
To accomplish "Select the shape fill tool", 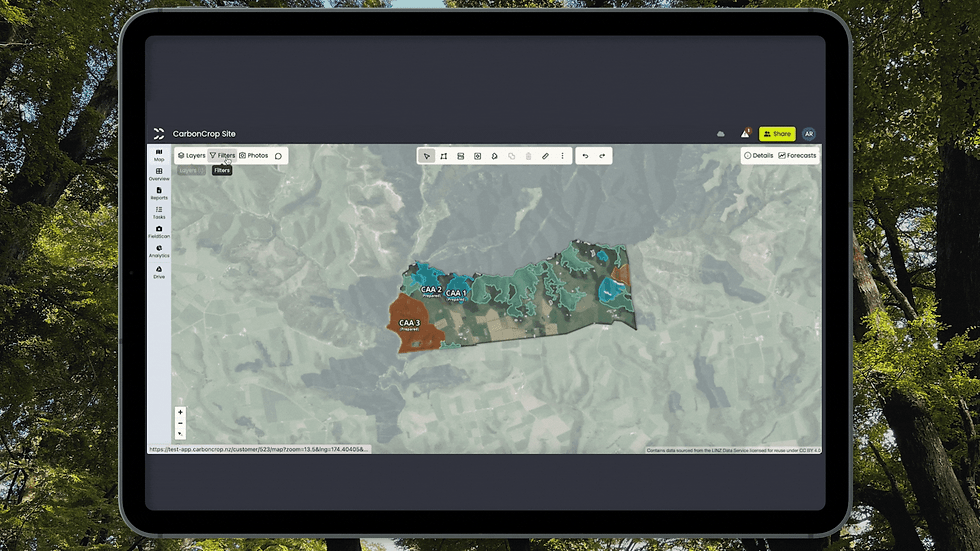I will click(x=494, y=156).
